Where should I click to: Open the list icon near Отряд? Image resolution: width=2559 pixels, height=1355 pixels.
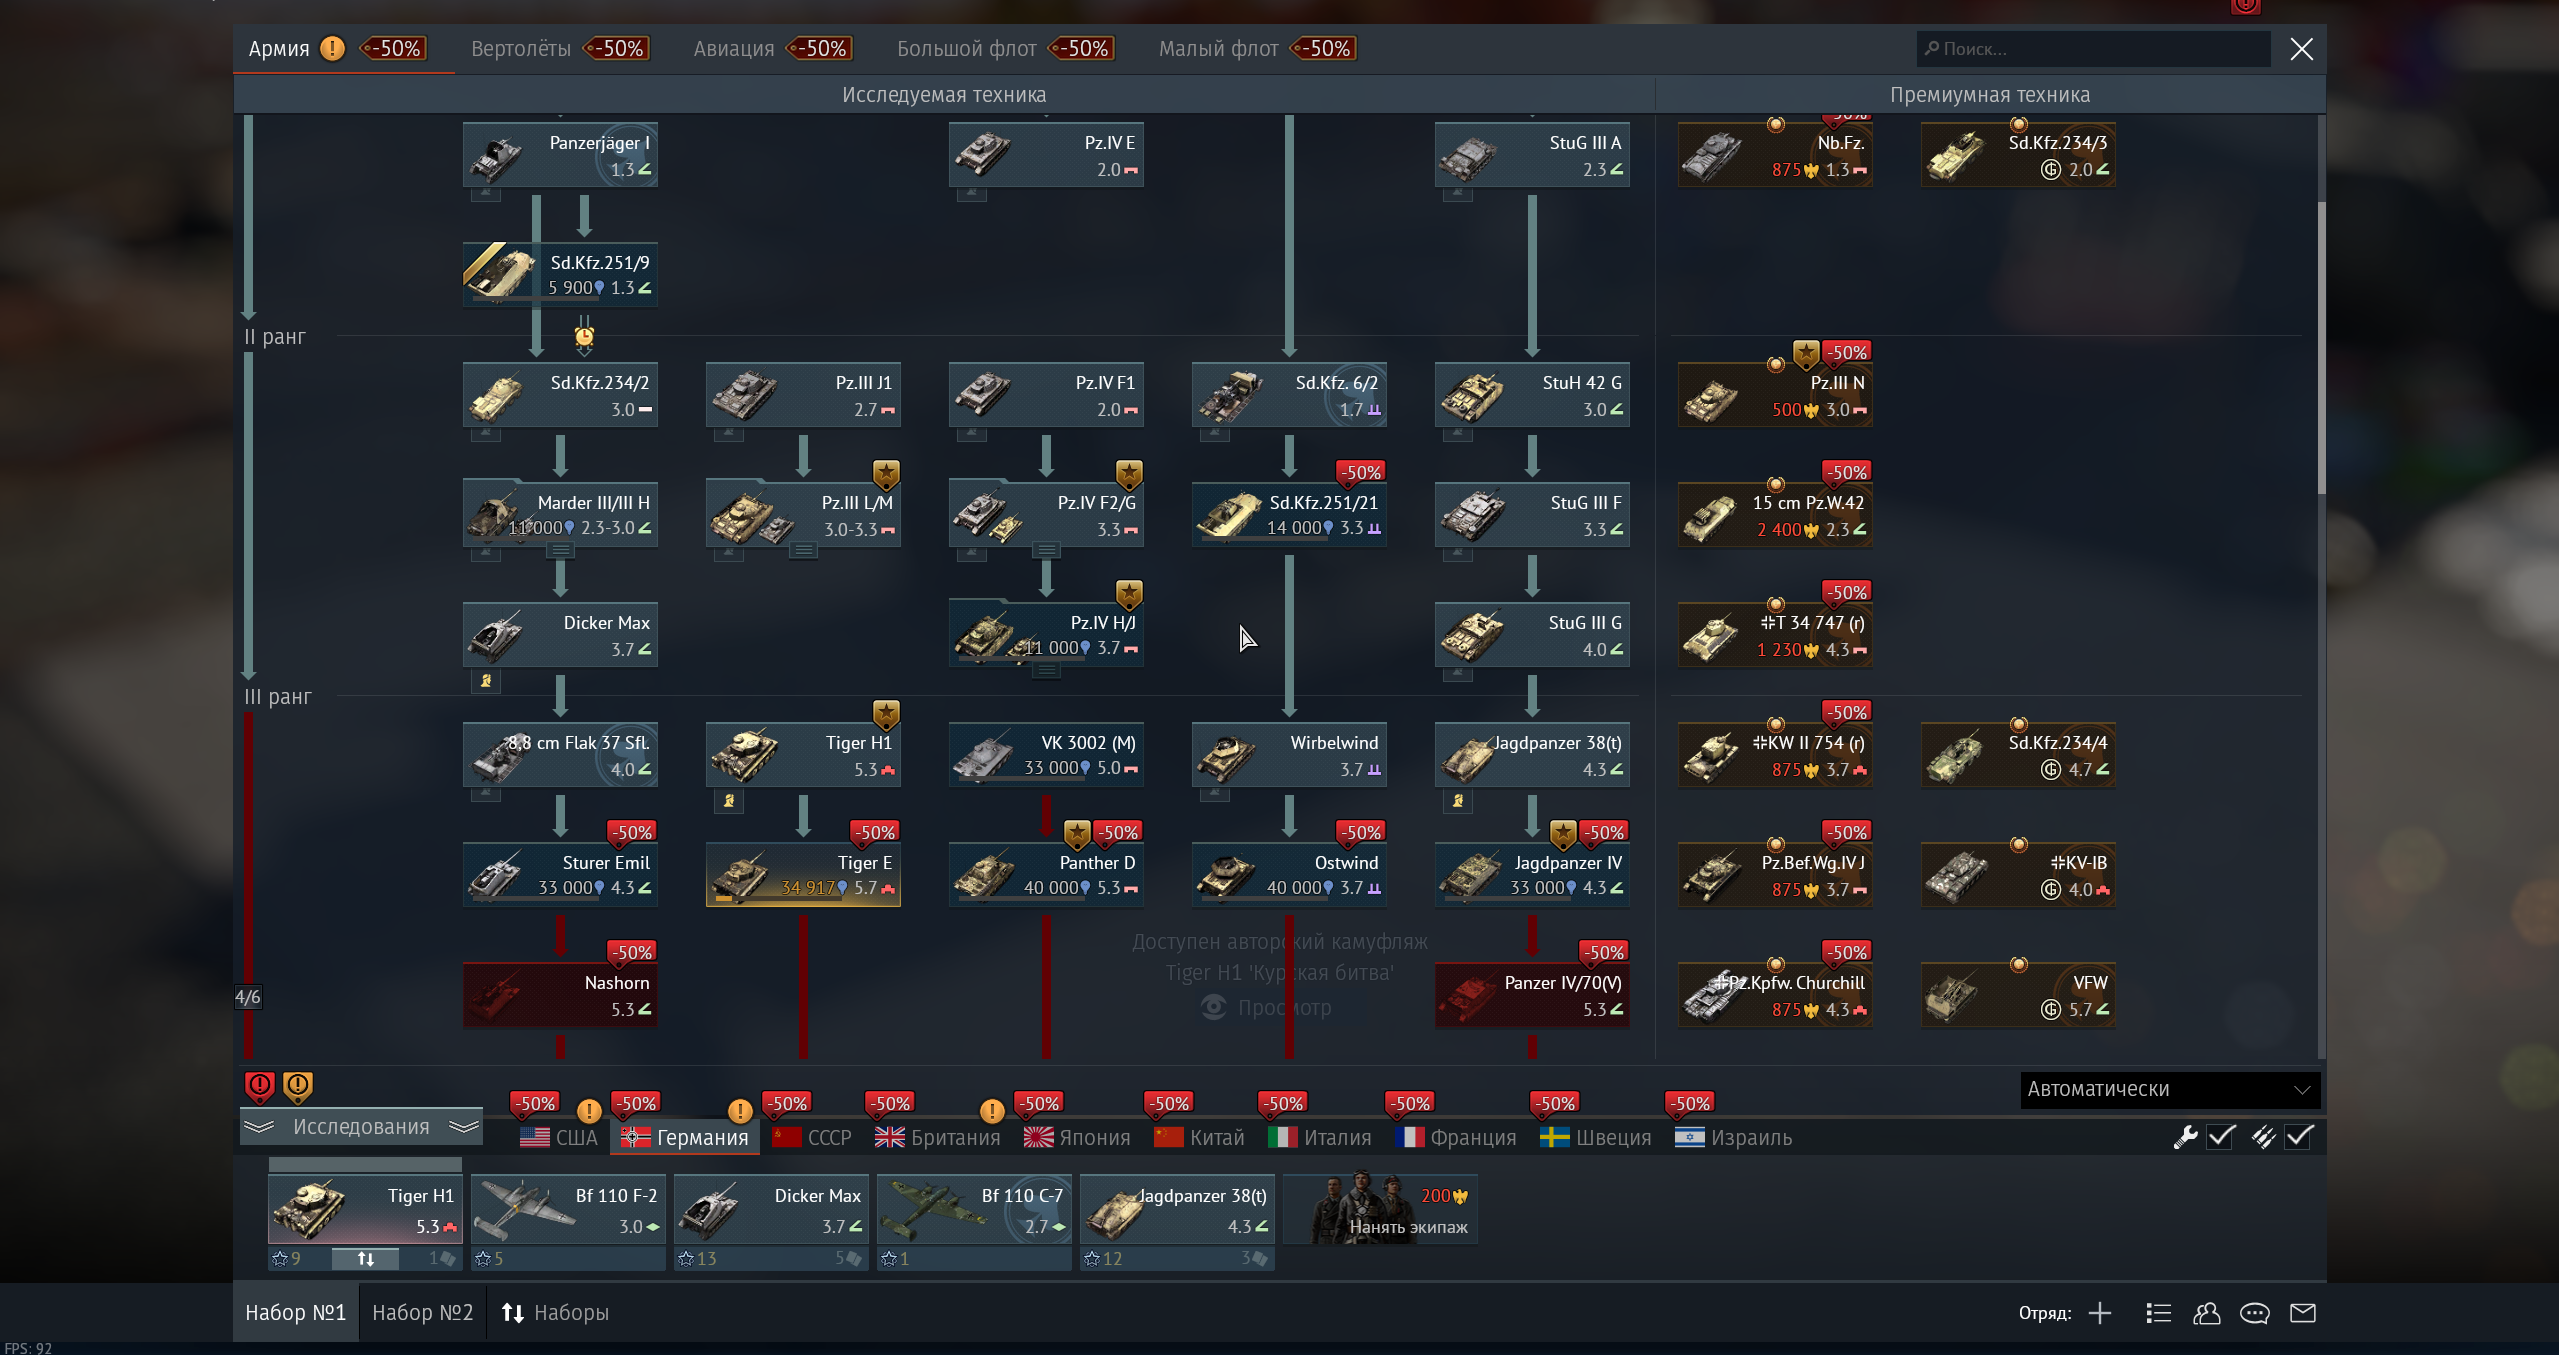(2158, 1313)
